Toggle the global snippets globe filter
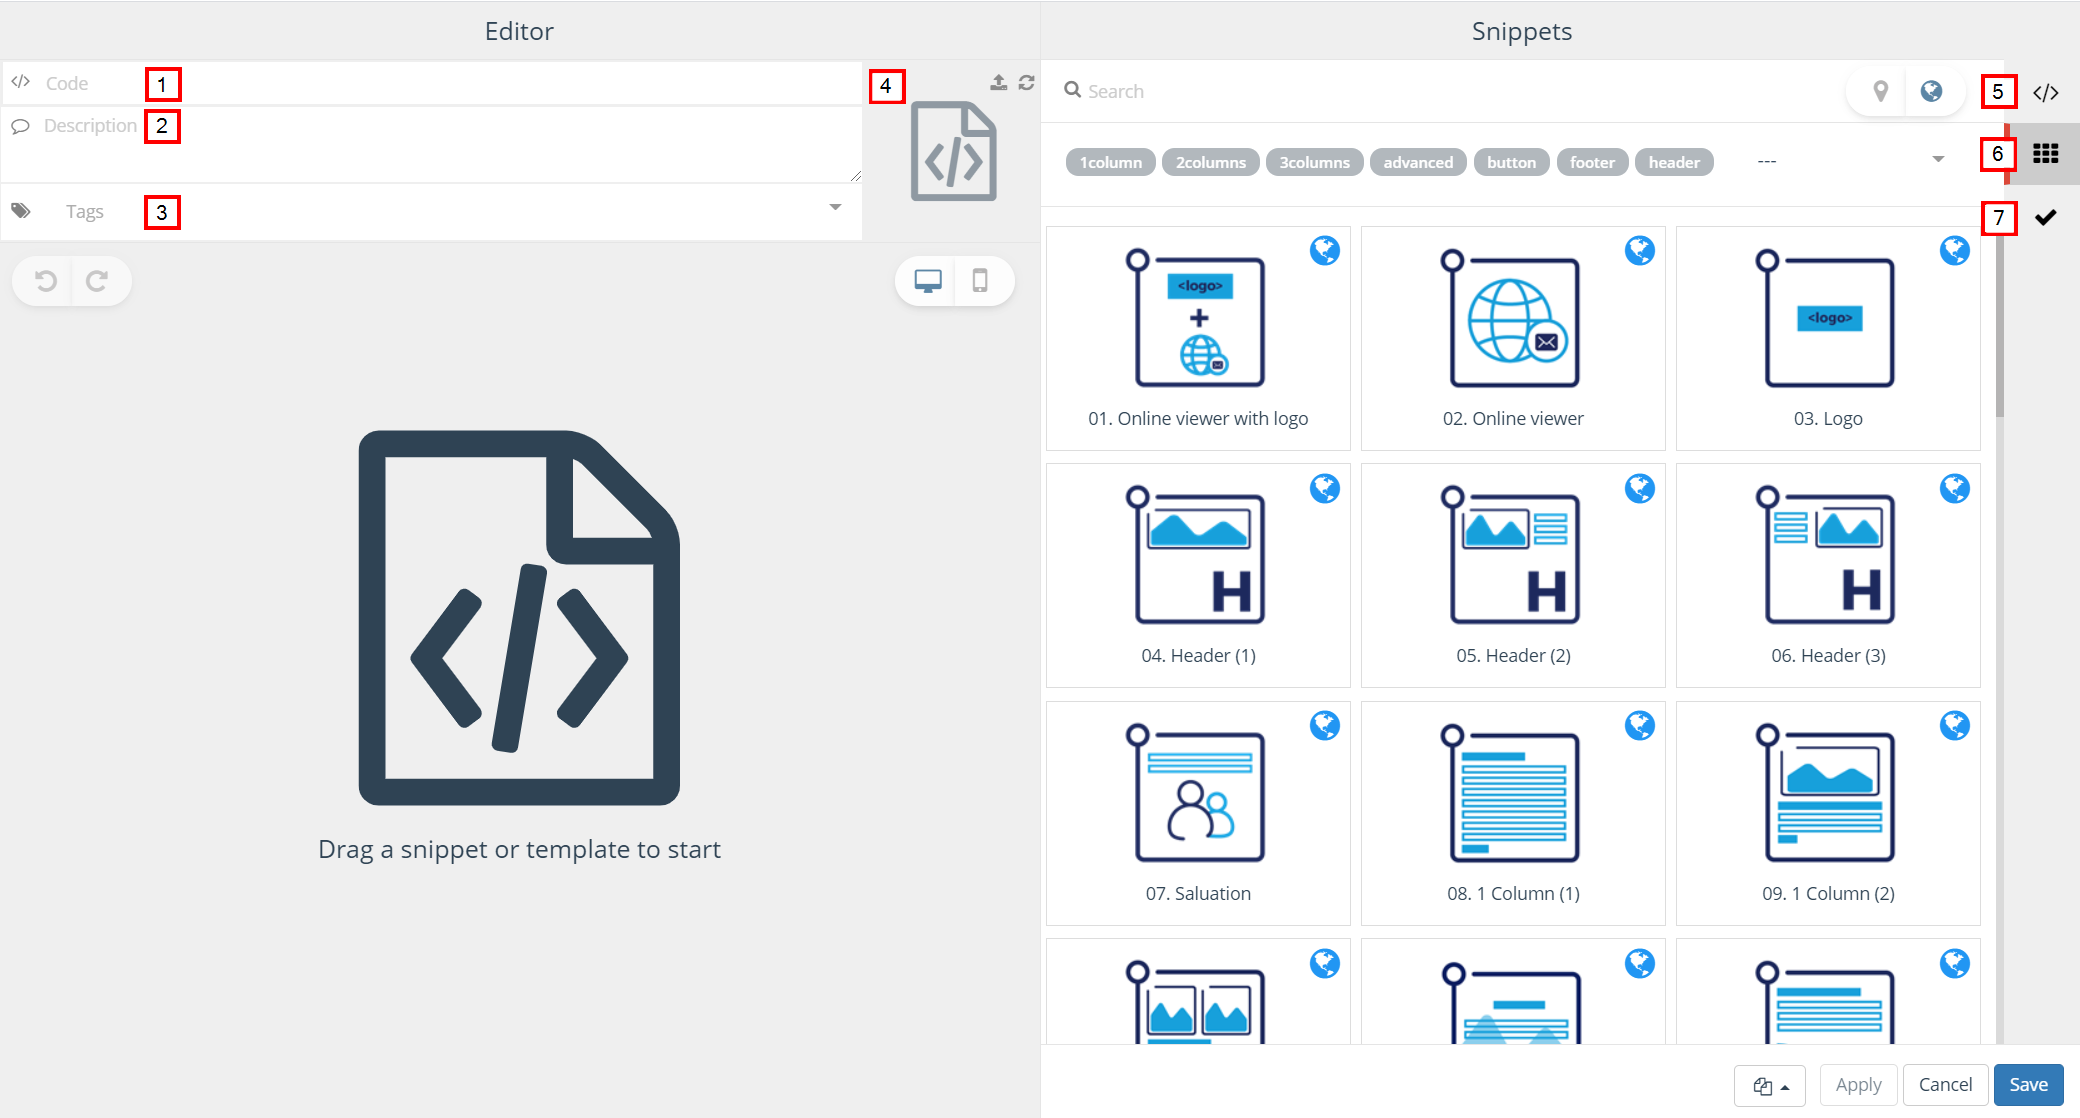Viewport: 2080px width, 1118px height. click(1932, 91)
